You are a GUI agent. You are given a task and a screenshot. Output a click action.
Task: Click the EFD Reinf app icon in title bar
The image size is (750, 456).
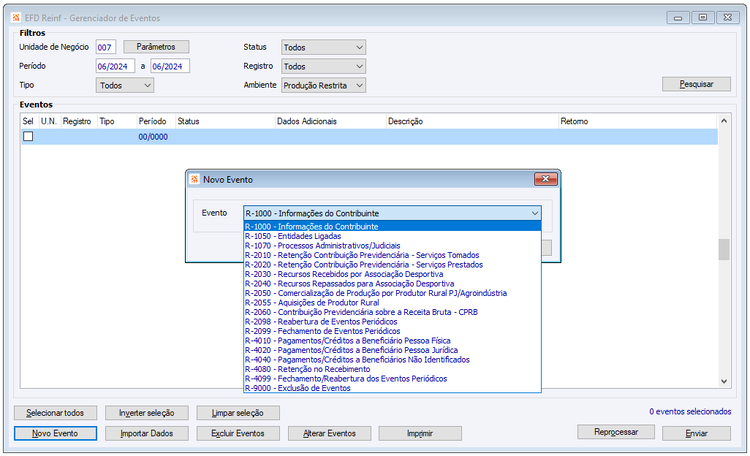(x=16, y=18)
